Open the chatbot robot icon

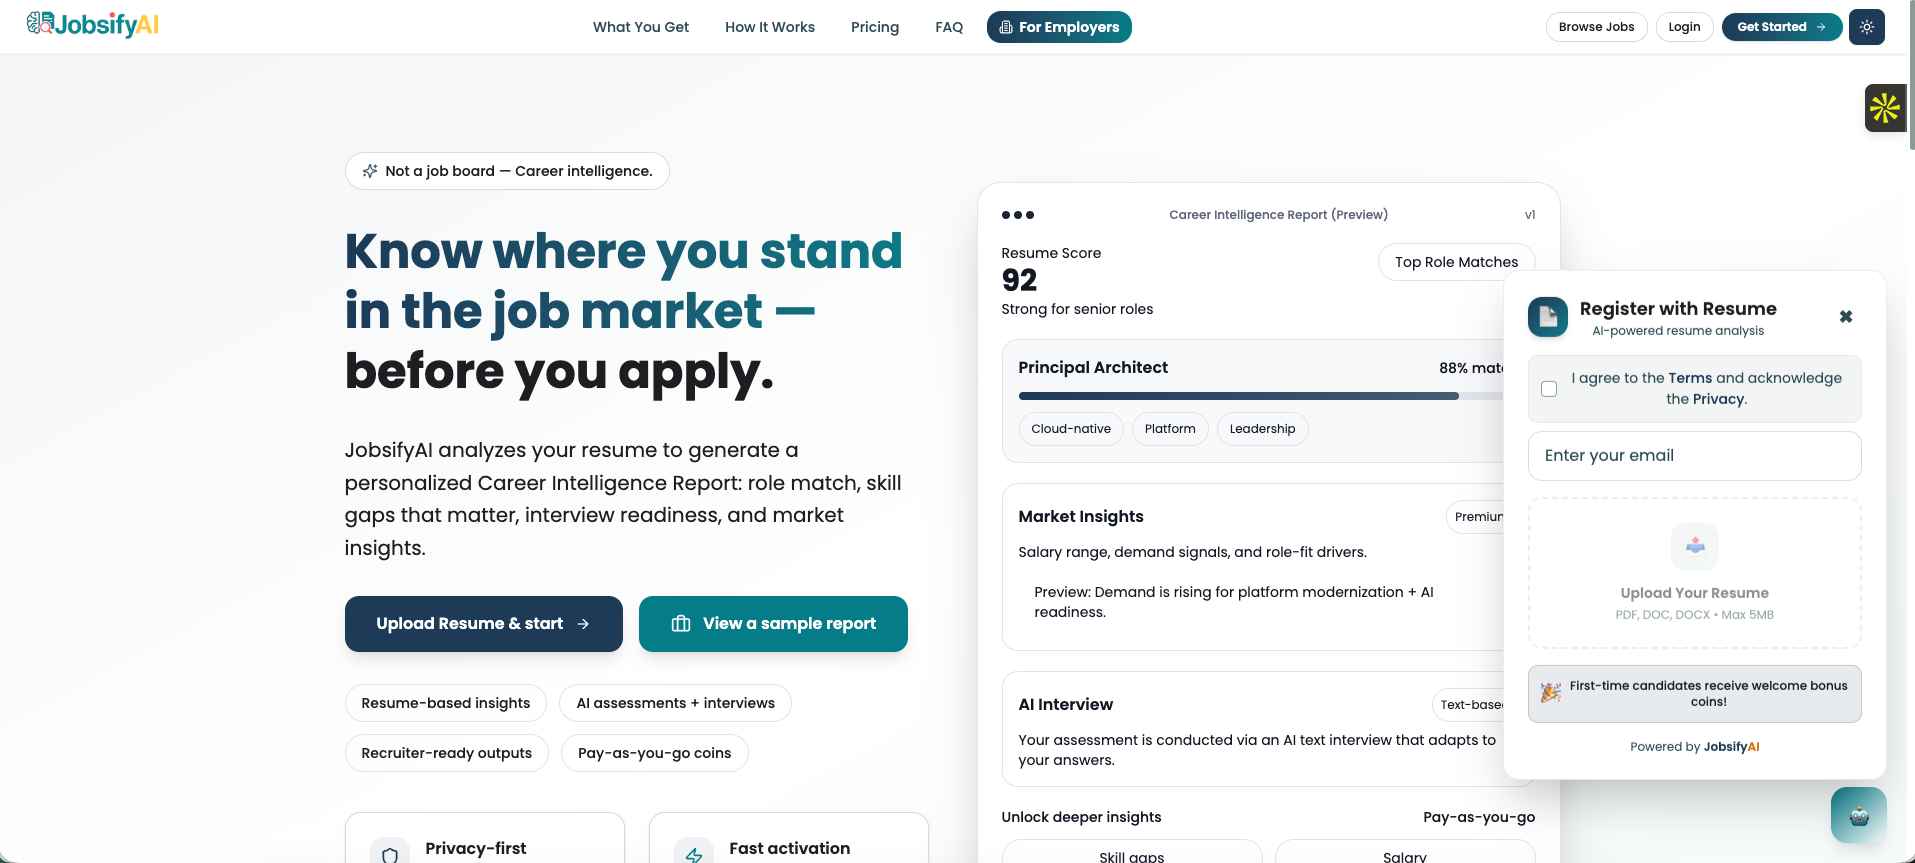coord(1858,815)
